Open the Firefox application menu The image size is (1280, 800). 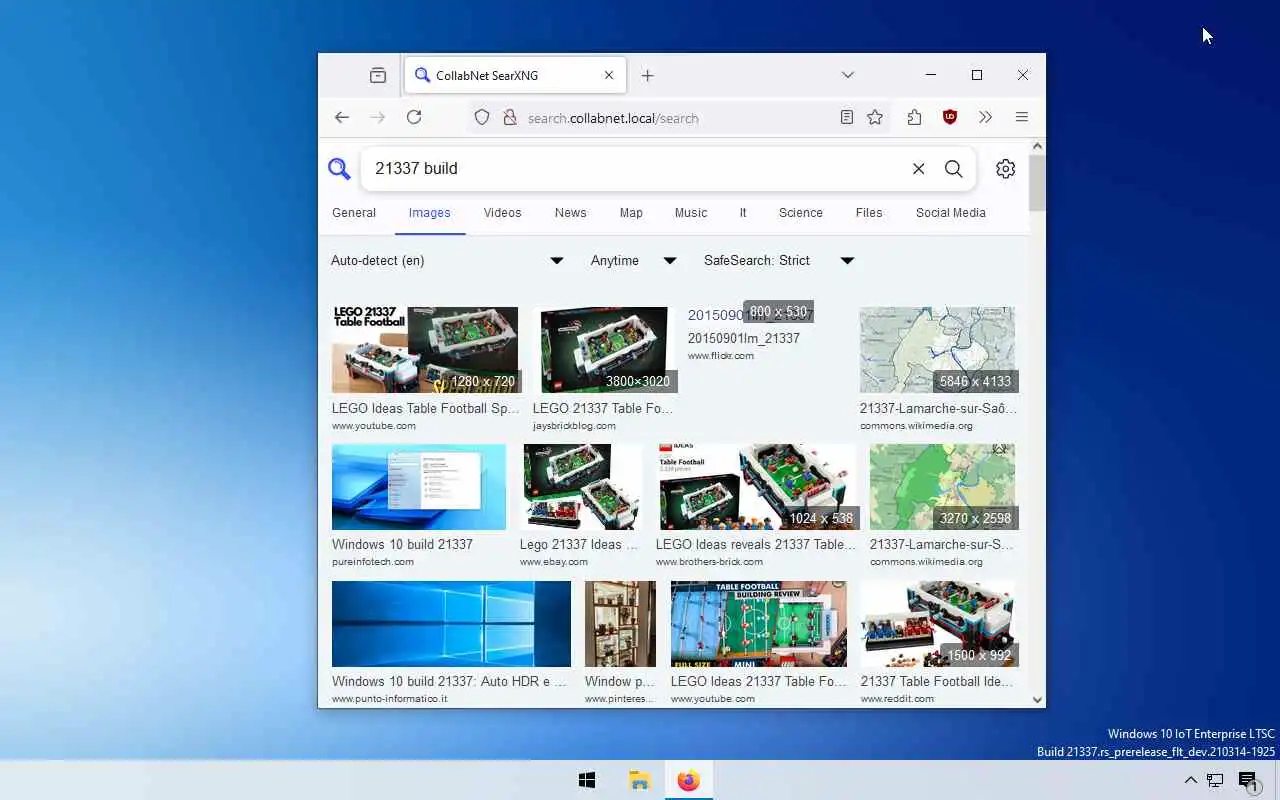point(1021,117)
